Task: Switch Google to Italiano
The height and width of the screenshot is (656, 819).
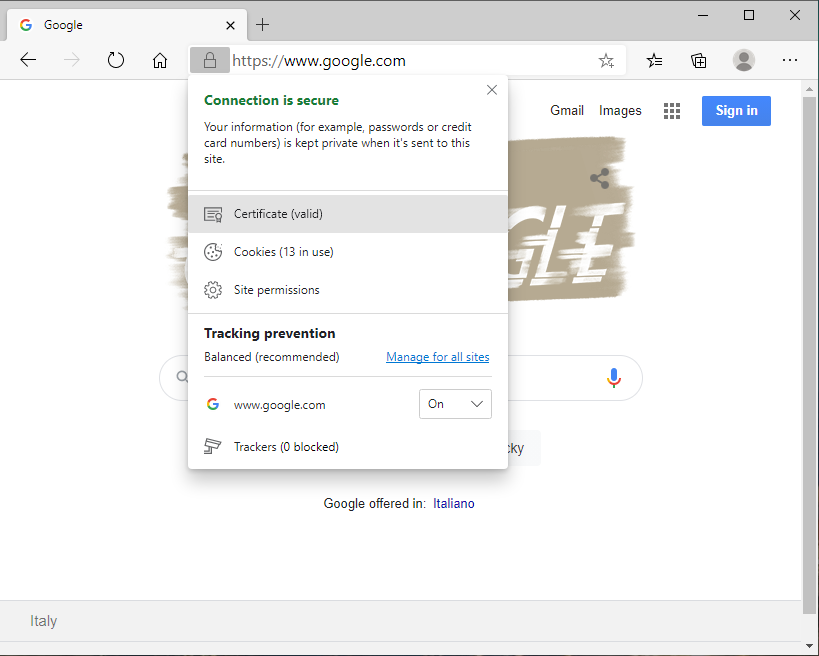Action: [x=453, y=503]
